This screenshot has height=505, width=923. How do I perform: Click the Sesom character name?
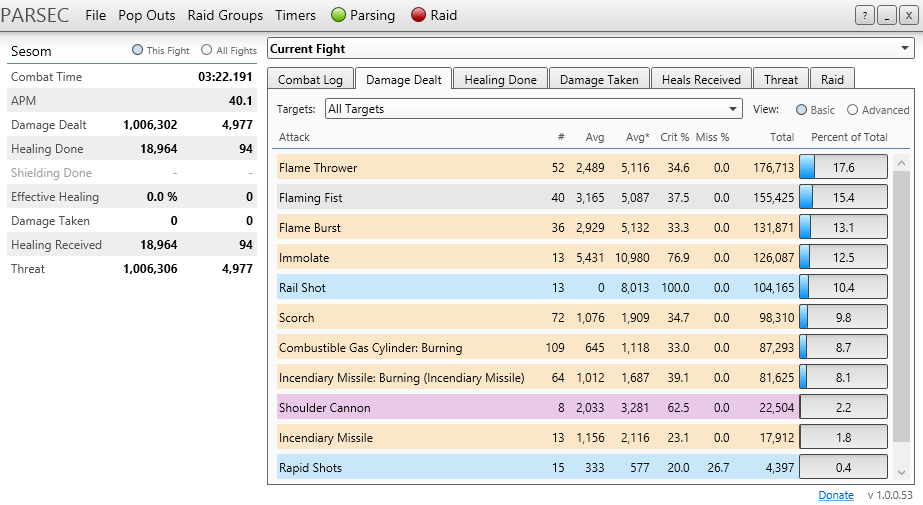coord(31,51)
